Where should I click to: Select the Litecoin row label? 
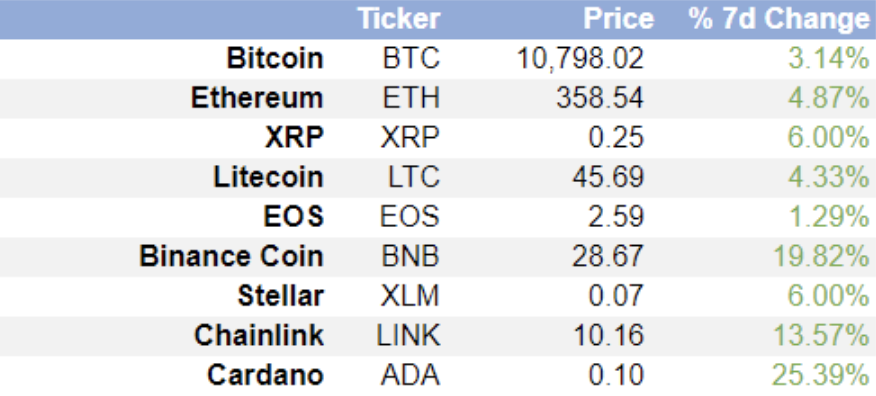point(268,178)
